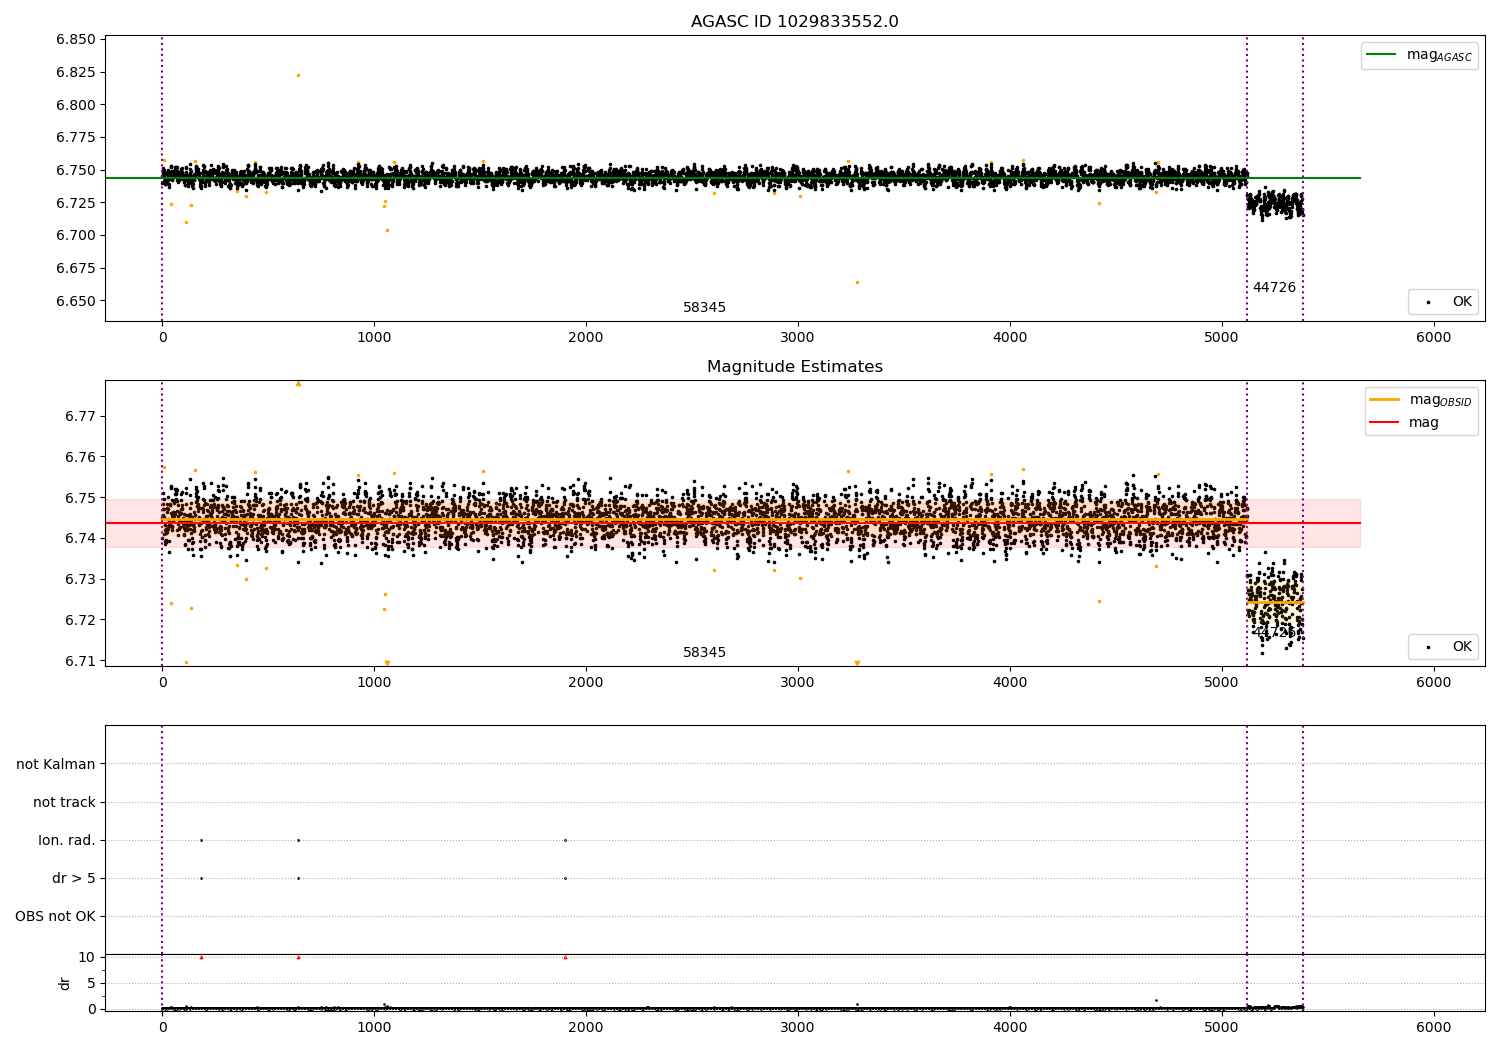Click the 'Ion. rad.' axis label

(x=67, y=840)
